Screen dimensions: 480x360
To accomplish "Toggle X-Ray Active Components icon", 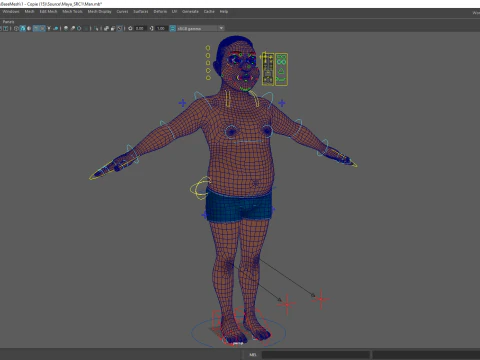I will click(113, 29).
